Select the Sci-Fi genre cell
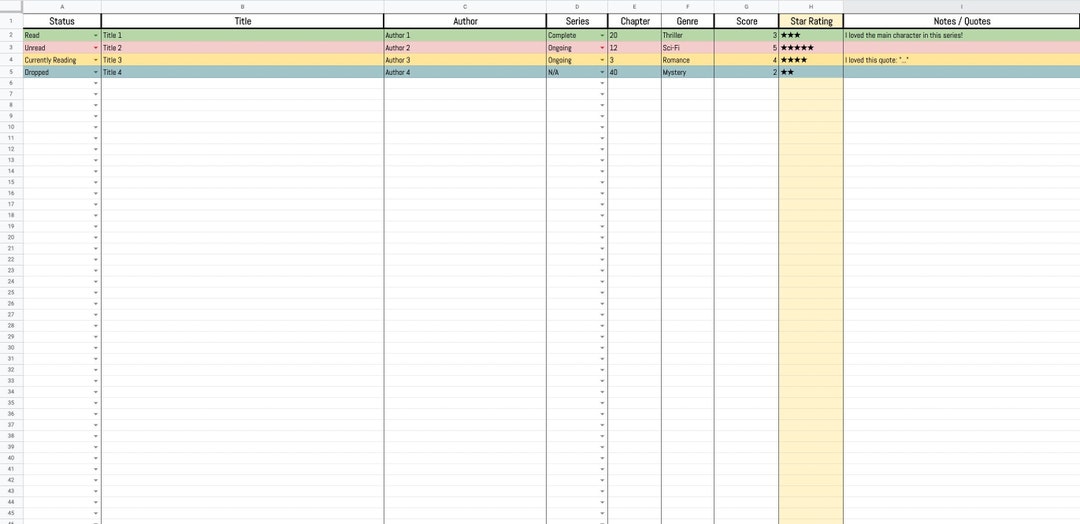Screen dimensions: 1080x524 click(687, 48)
